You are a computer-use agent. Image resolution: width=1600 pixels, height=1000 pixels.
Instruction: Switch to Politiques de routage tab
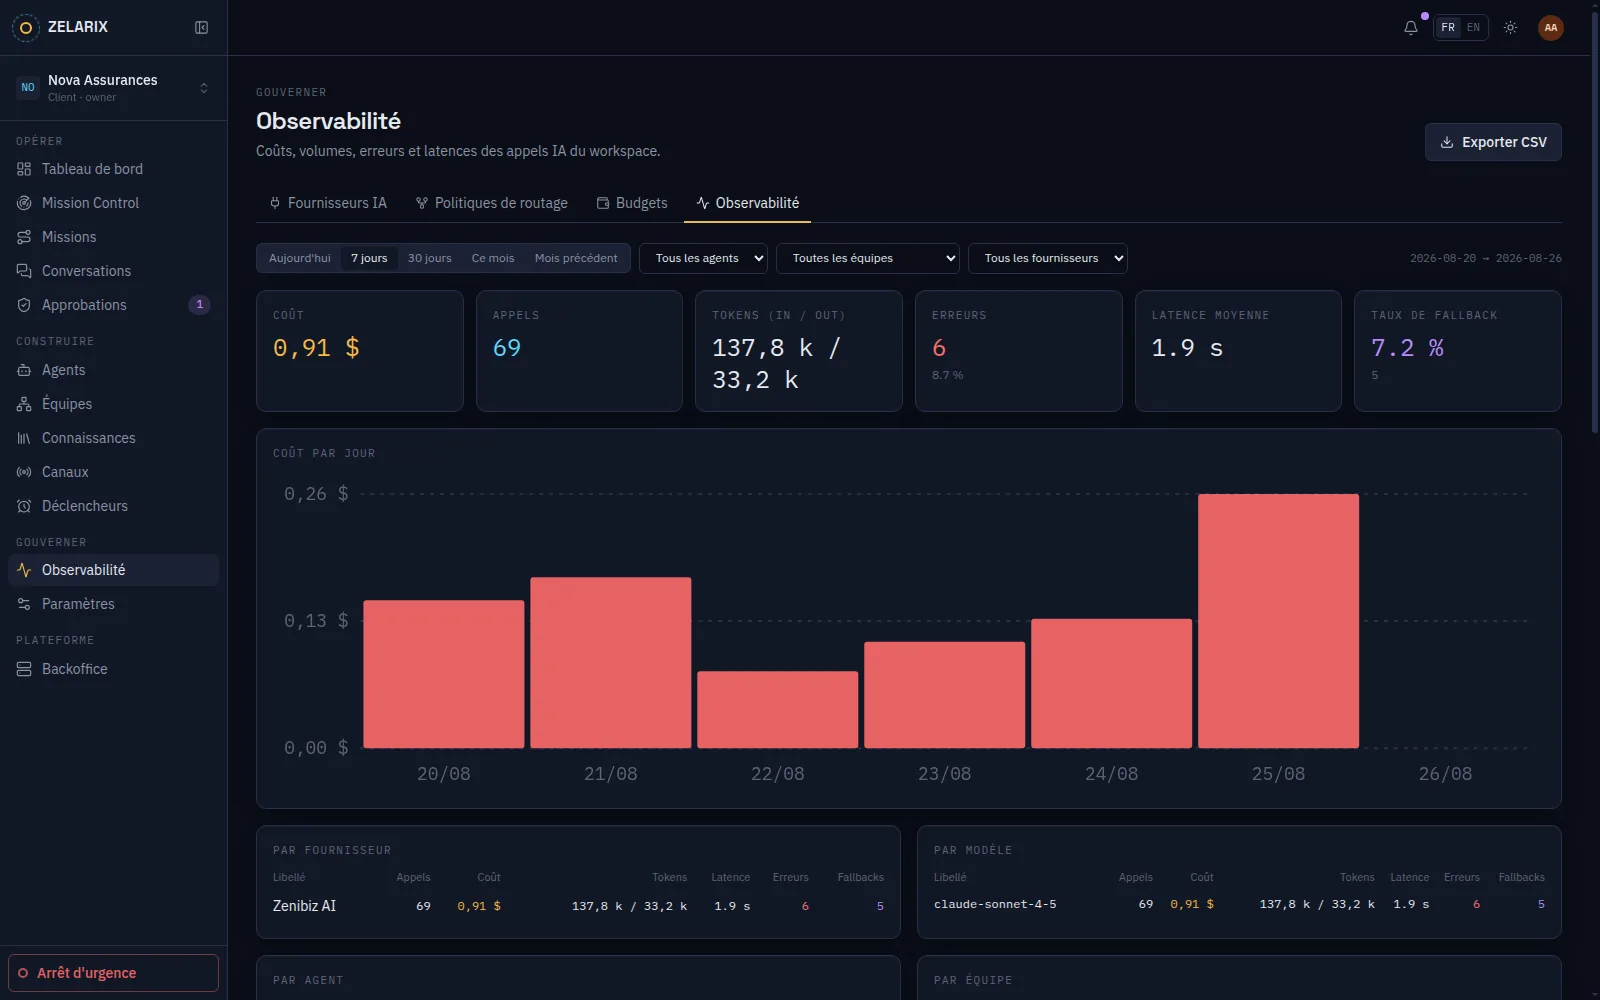point(492,203)
